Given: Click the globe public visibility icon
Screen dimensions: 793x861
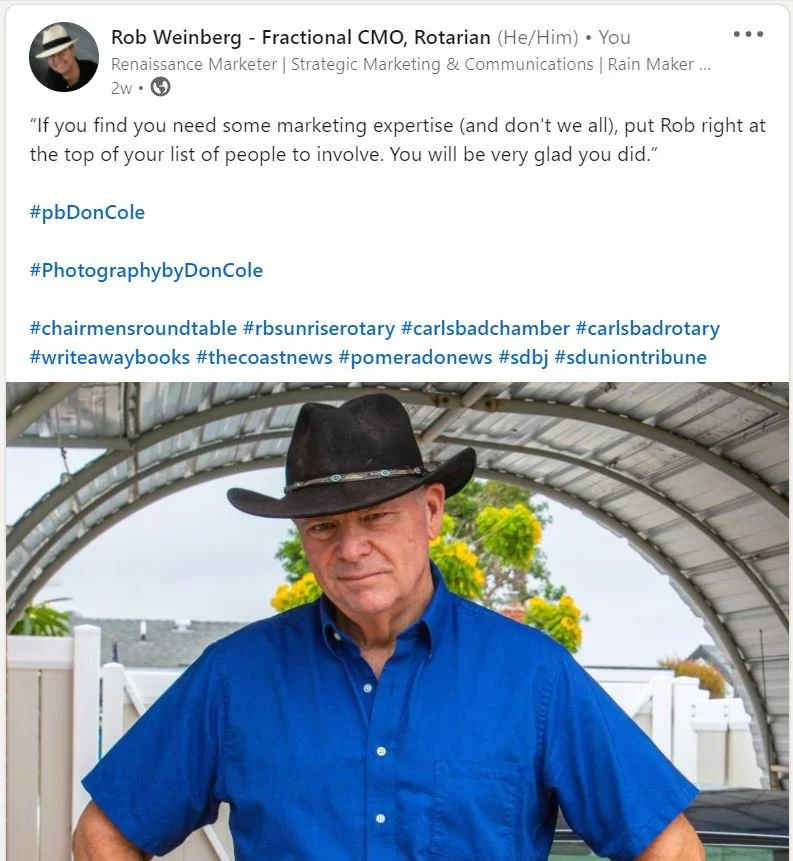Looking at the screenshot, I should [x=160, y=87].
